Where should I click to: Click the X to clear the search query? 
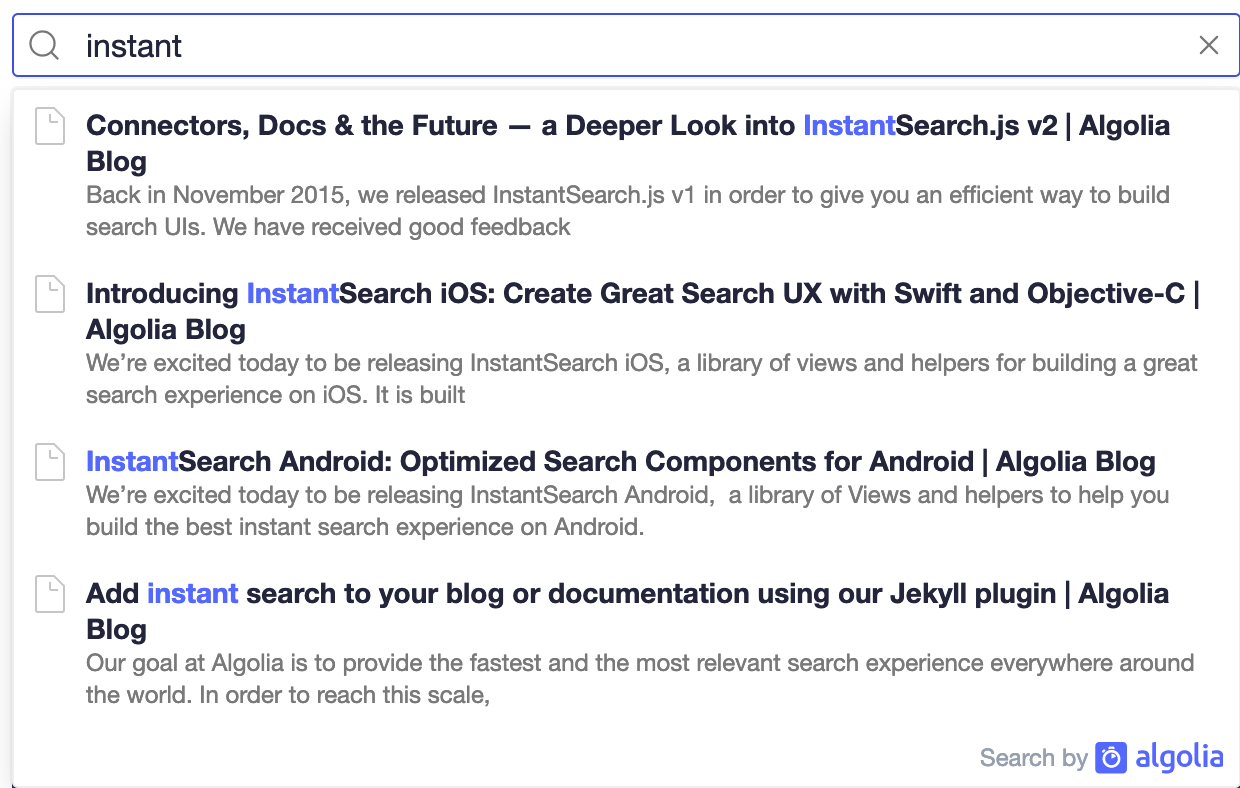tap(1209, 45)
